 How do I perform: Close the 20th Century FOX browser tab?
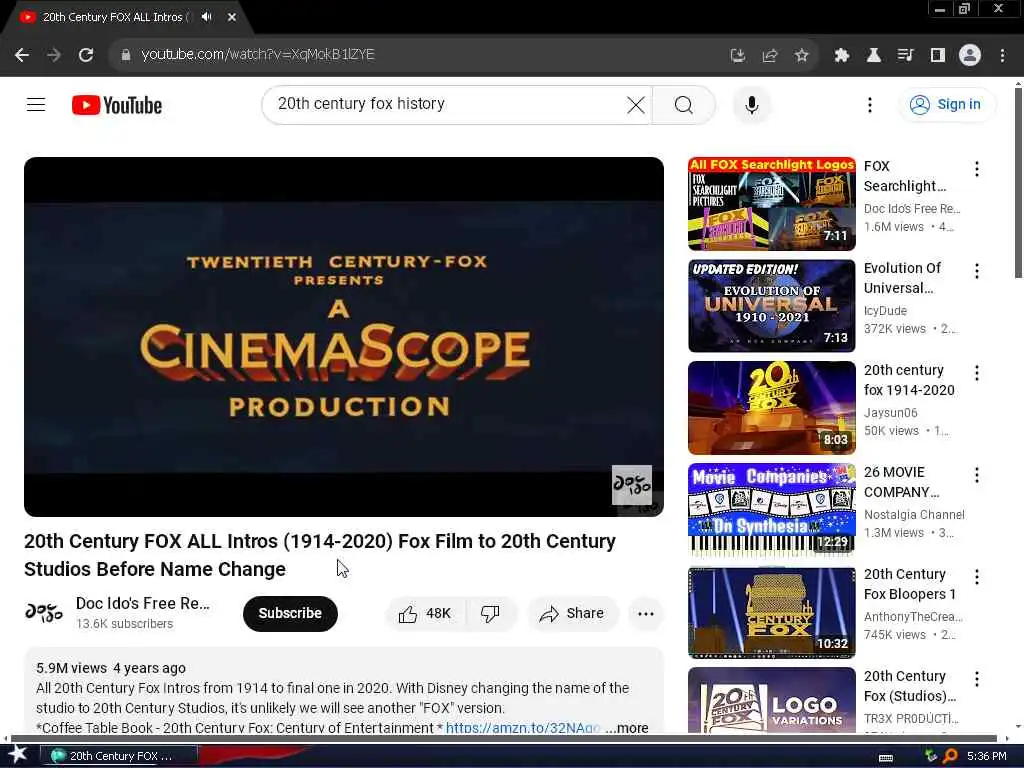click(x=232, y=17)
